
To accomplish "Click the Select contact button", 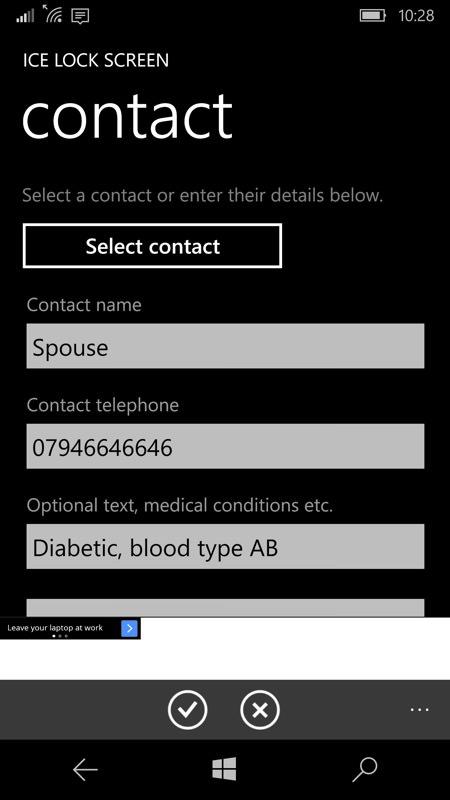I will click(152, 246).
